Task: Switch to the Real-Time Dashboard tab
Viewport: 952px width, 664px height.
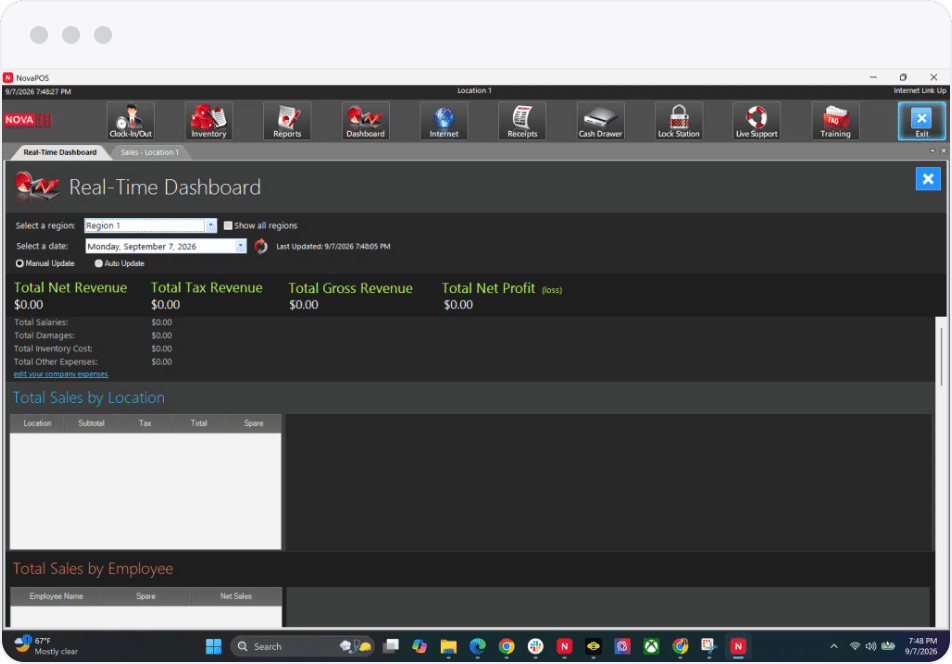Action: click(60, 152)
